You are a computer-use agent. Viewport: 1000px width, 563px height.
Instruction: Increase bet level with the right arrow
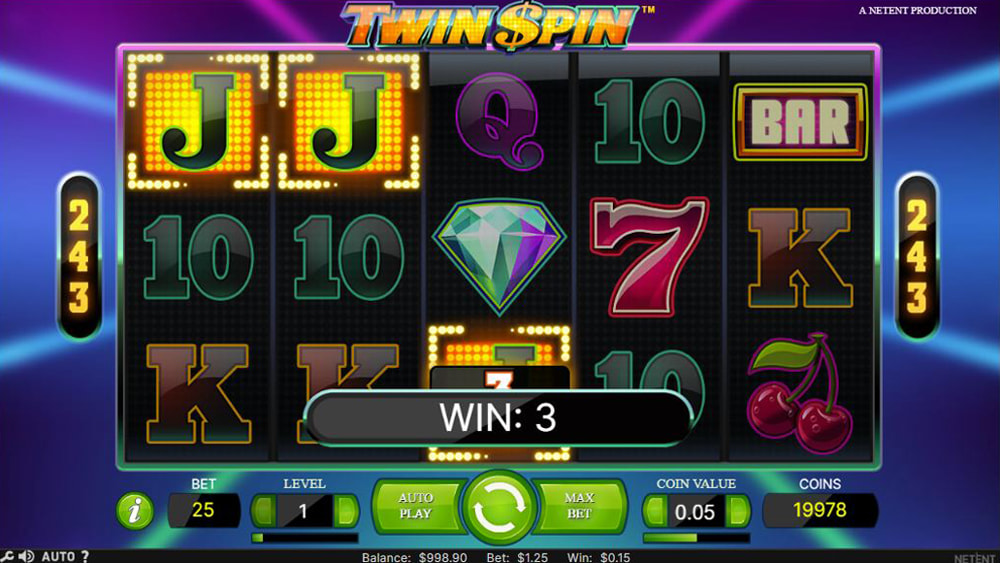tap(346, 511)
